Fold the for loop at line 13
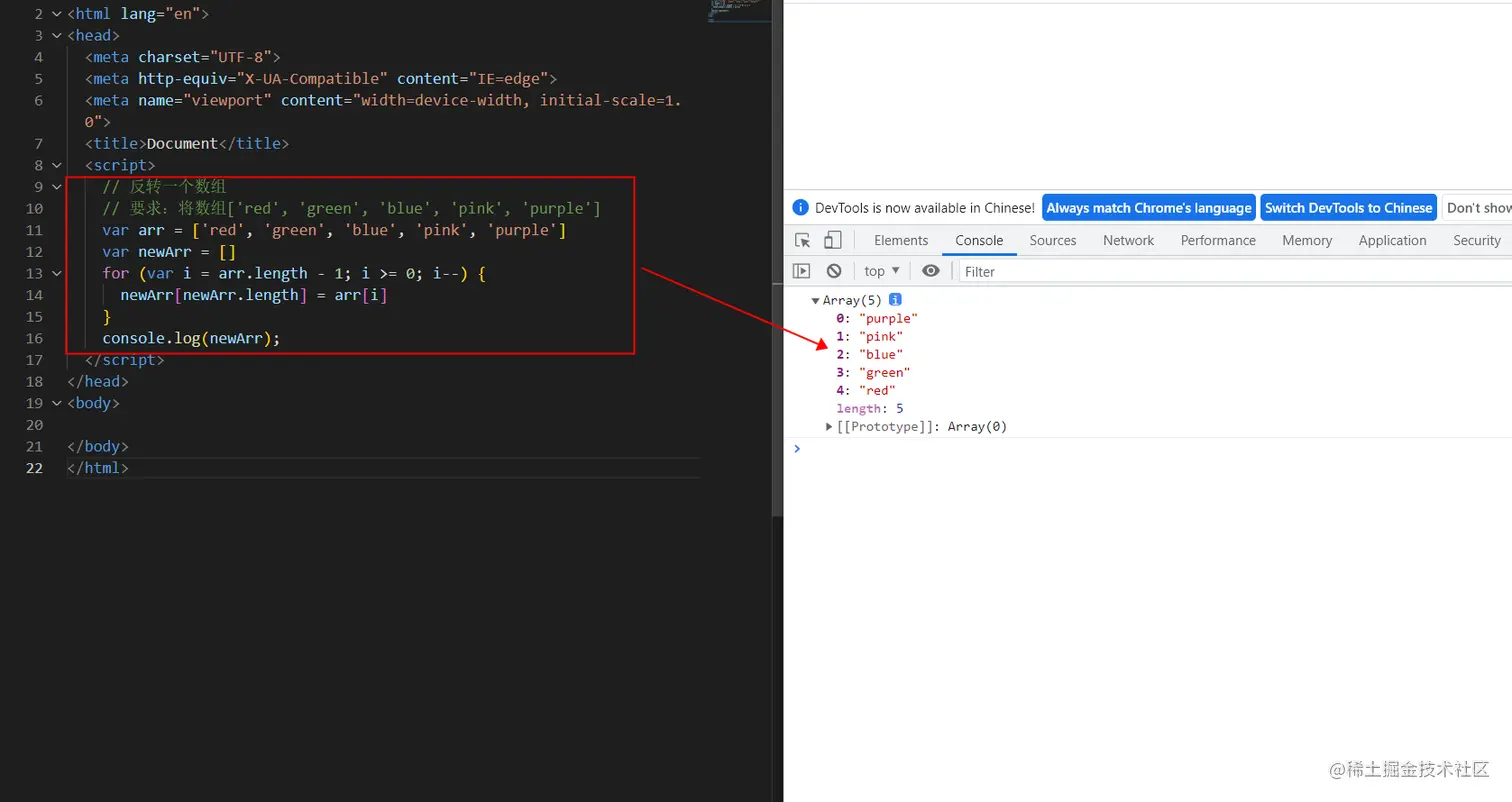Screen dimensions: 1512x802 pos(56,273)
